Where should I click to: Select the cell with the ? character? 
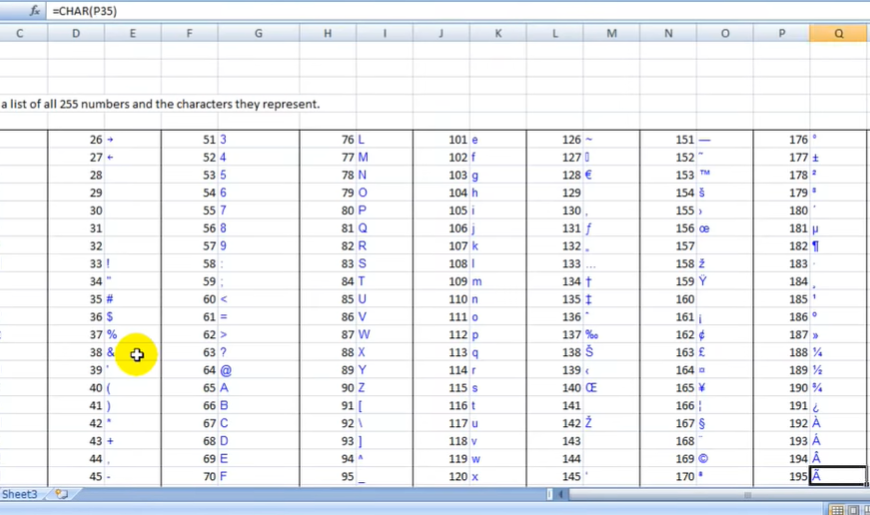259,352
